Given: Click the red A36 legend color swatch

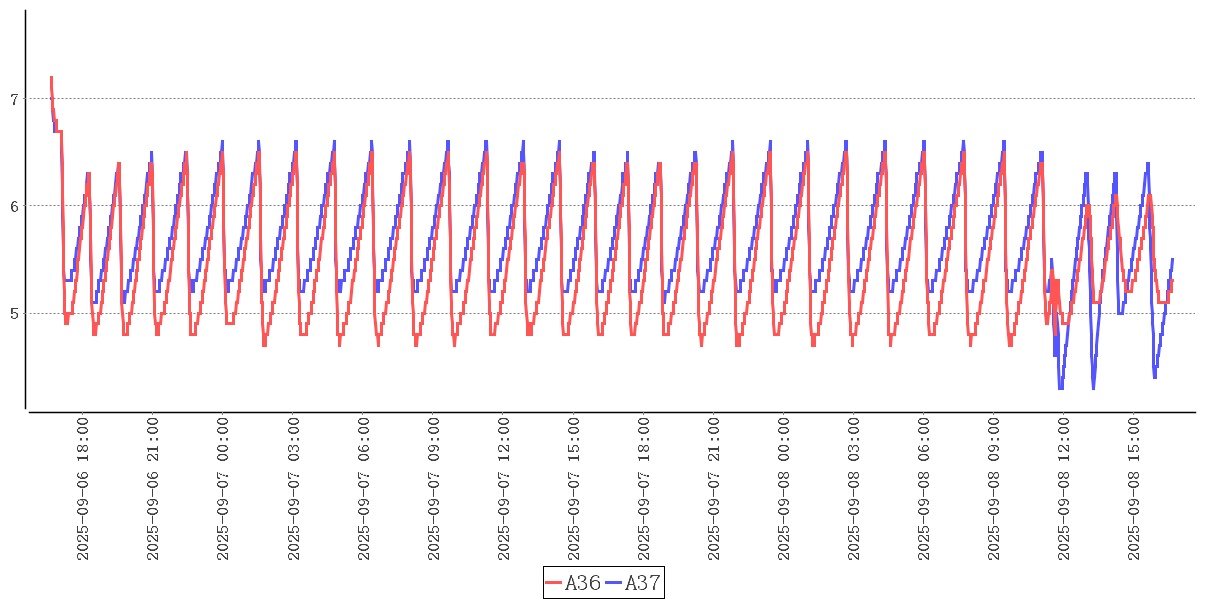Looking at the screenshot, I should tap(554, 583).
